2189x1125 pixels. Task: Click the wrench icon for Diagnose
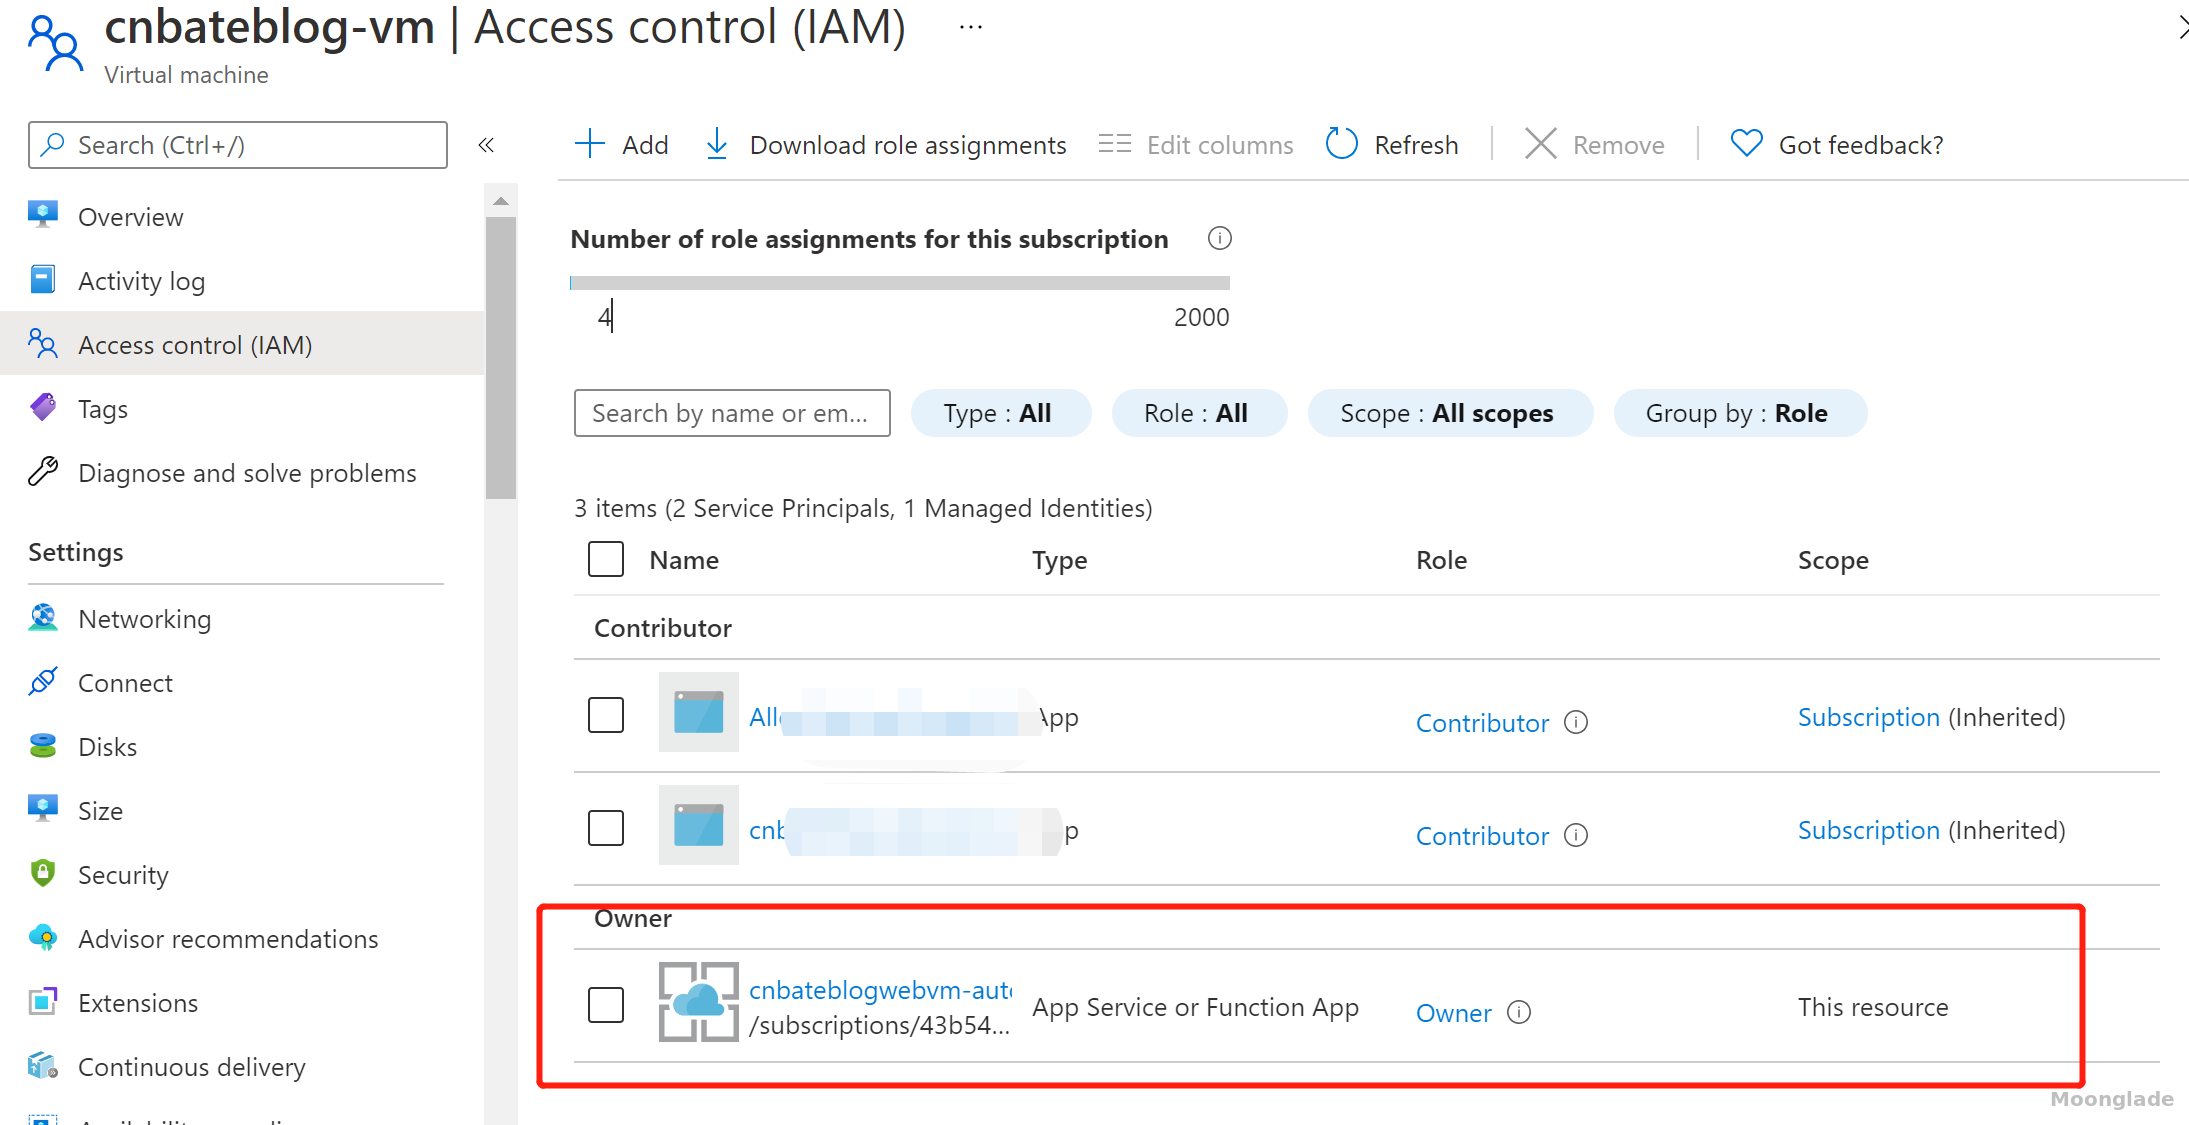pos(43,471)
